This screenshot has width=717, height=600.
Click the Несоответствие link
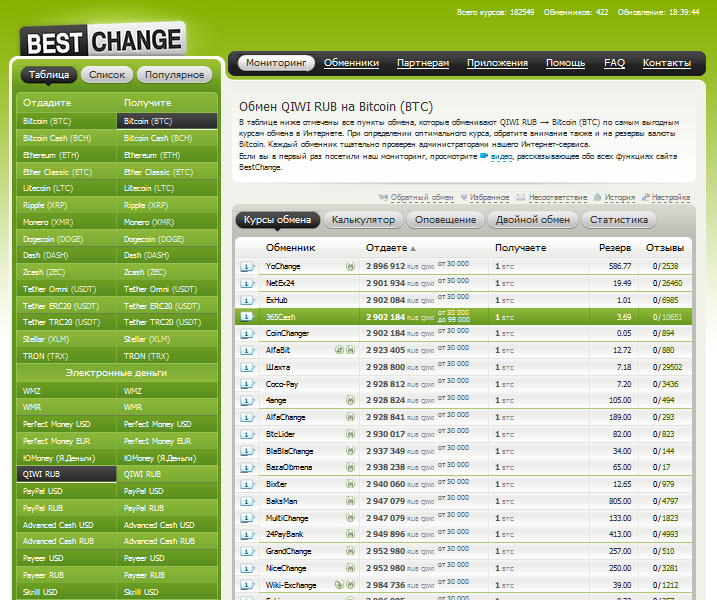pos(558,198)
